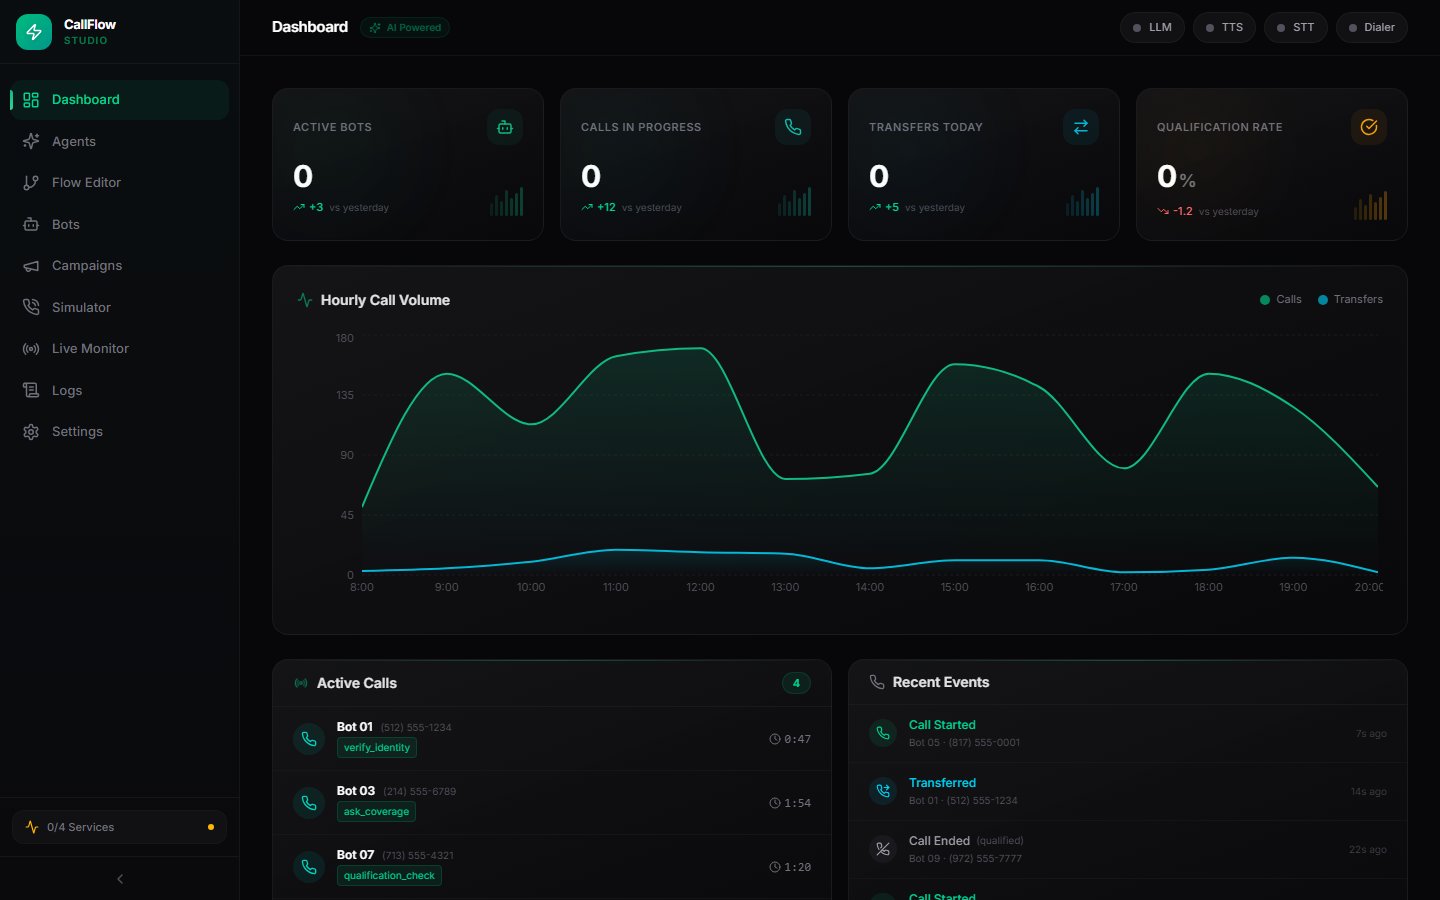1440x900 pixels.
Task: Collapse the sidebar with the chevron
Action: click(119, 878)
